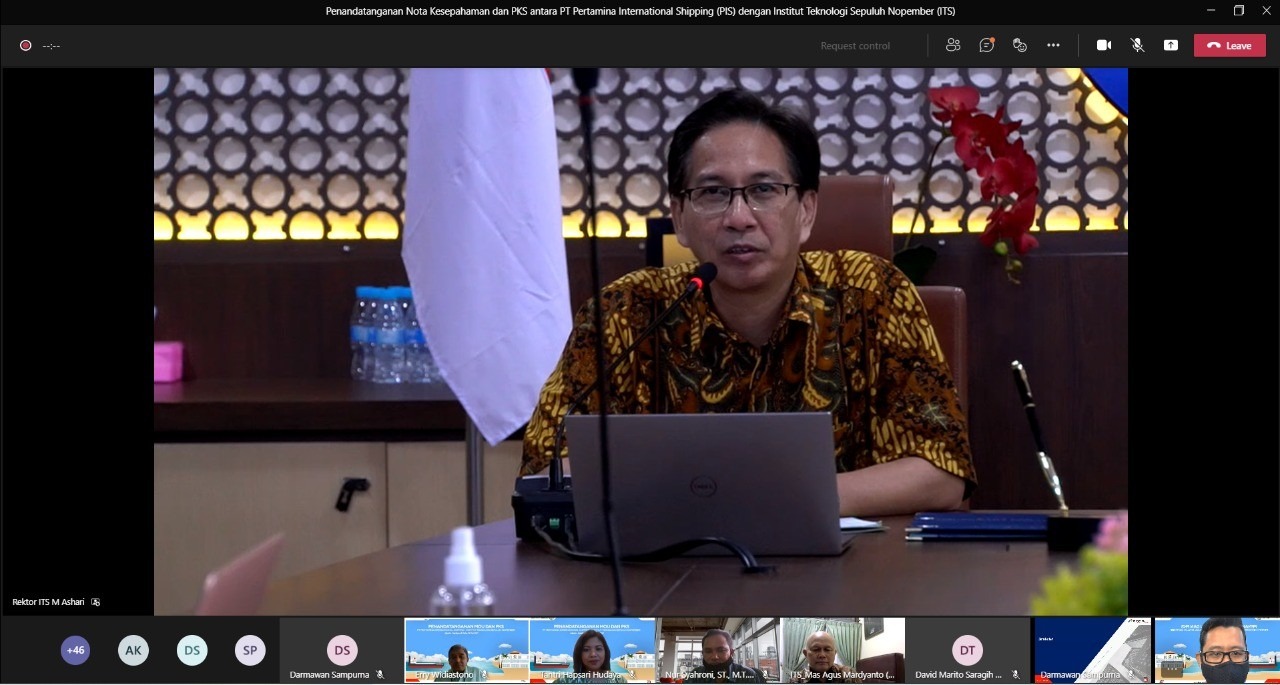
Task: Toggle mute on David Marito Saragih's tile
Action: [x=1014, y=674]
